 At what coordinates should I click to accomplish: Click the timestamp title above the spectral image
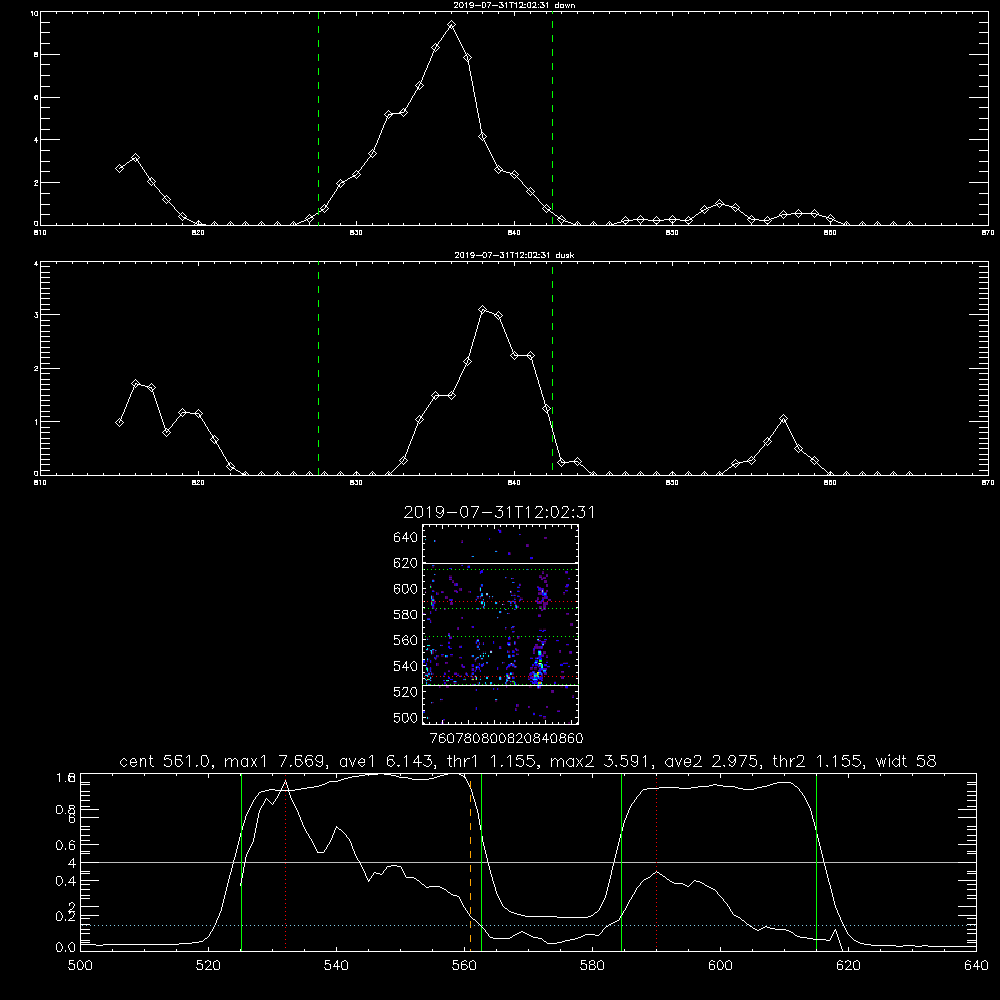(x=499, y=512)
